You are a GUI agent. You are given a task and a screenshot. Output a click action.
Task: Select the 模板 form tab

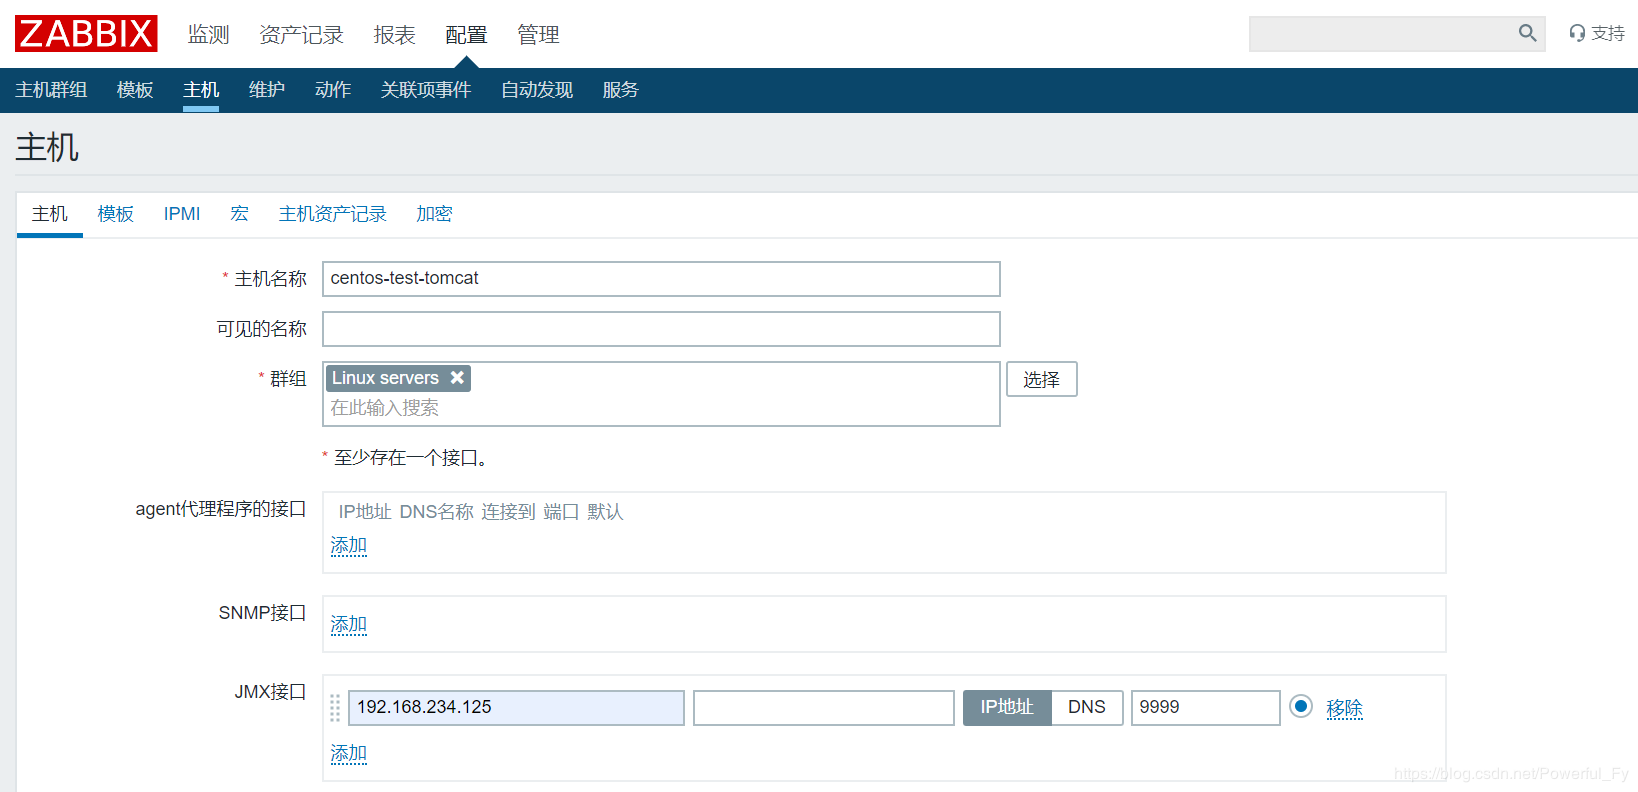pyautogui.click(x=116, y=214)
